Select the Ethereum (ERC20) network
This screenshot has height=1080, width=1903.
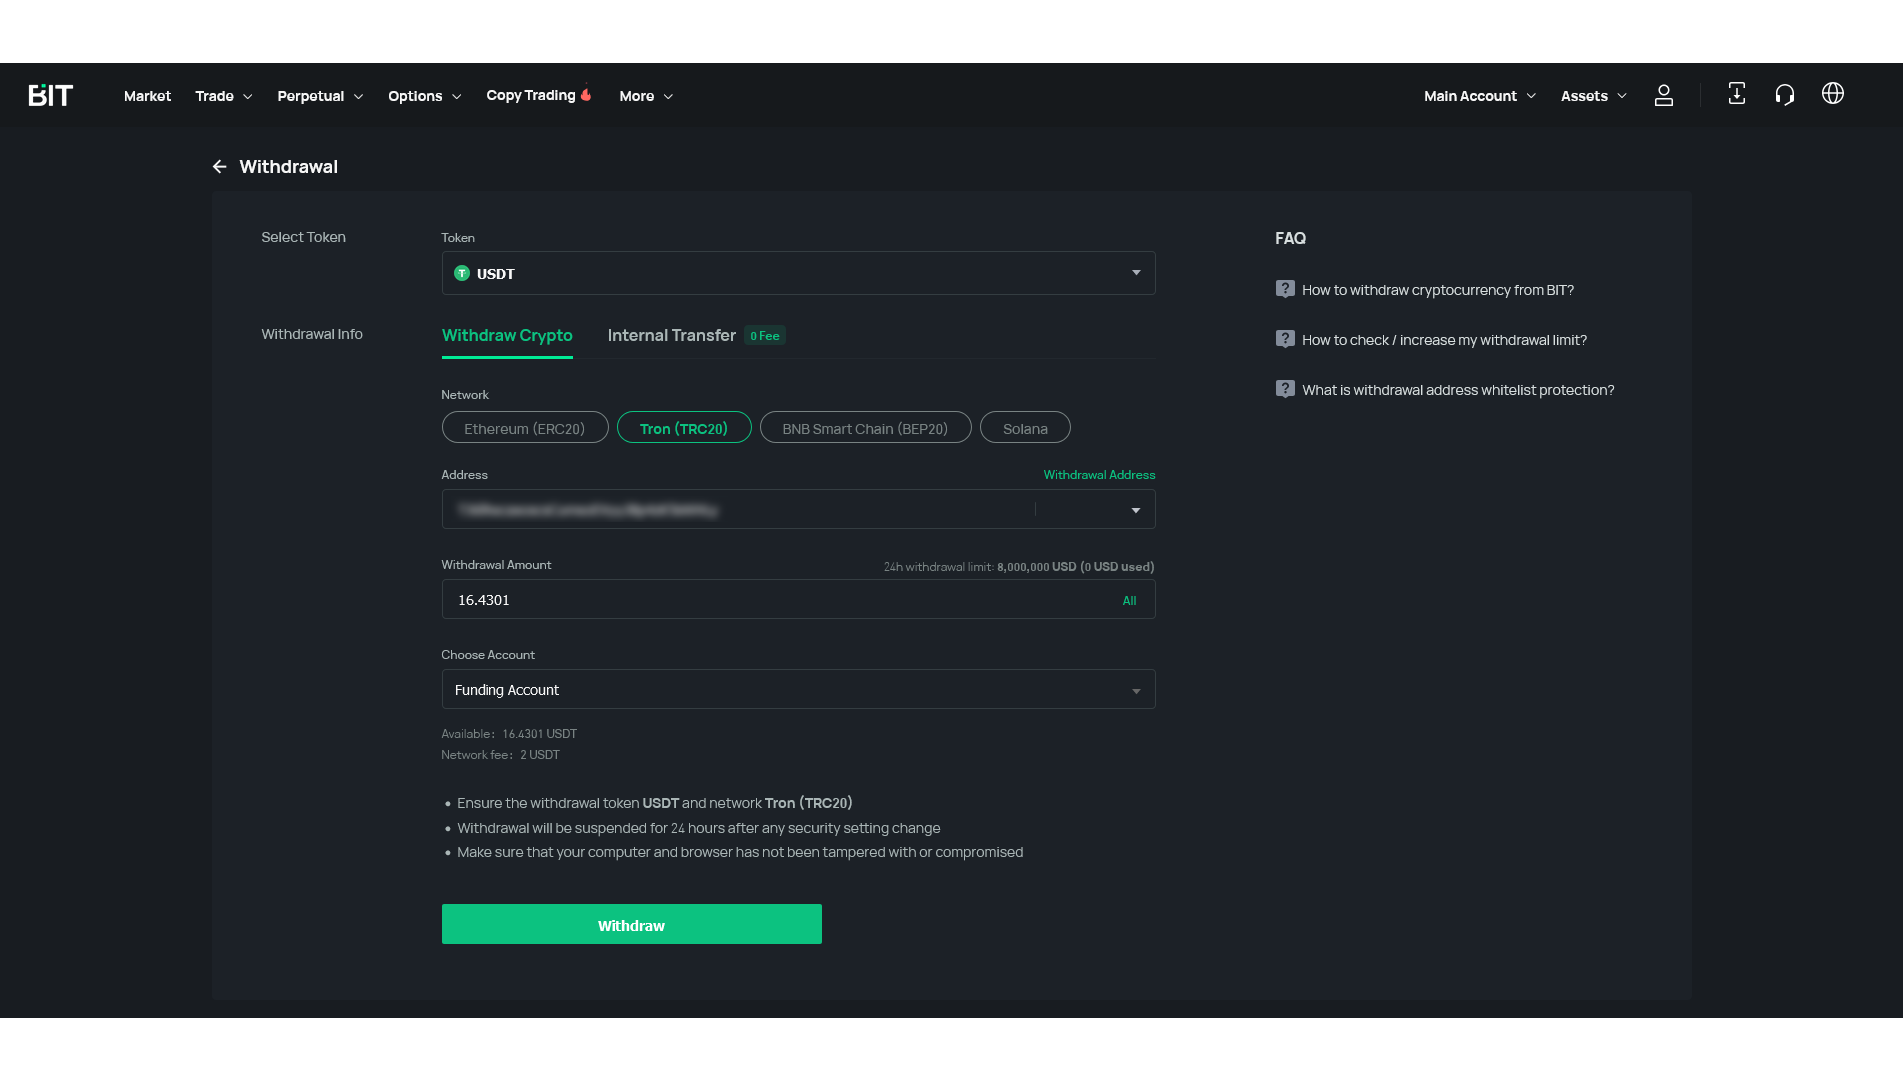(525, 428)
